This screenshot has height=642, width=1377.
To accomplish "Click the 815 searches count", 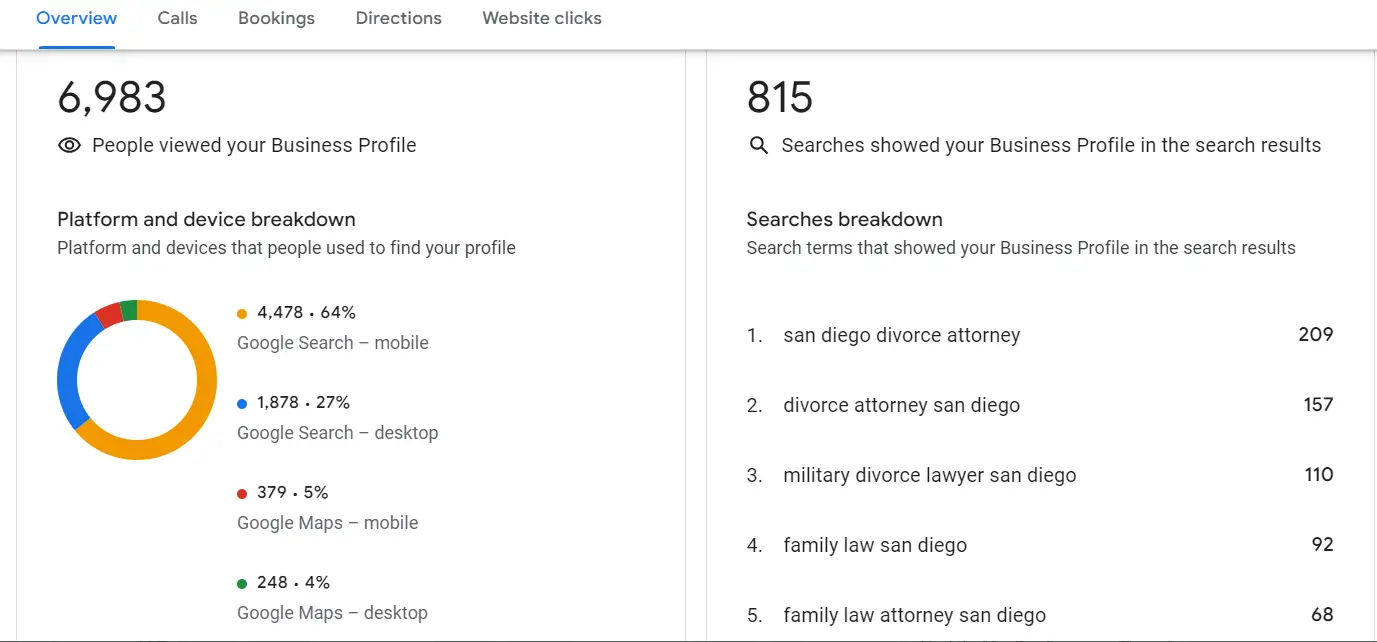I will tap(779, 97).
